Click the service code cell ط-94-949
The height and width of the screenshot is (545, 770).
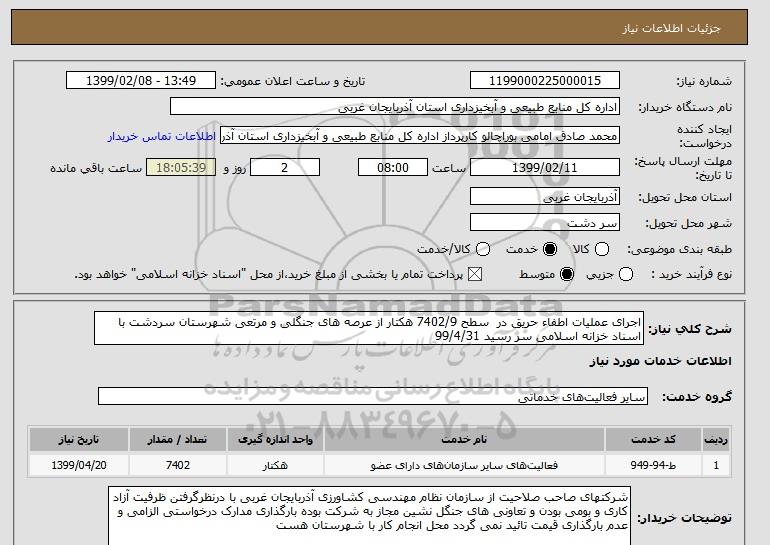(x=653, y=465)
